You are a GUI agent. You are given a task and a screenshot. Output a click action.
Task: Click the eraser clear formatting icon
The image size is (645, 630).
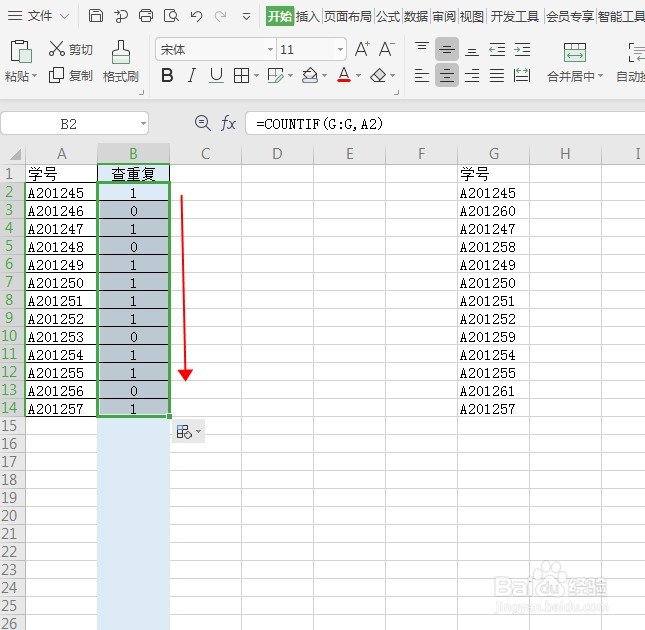[378, 76]
